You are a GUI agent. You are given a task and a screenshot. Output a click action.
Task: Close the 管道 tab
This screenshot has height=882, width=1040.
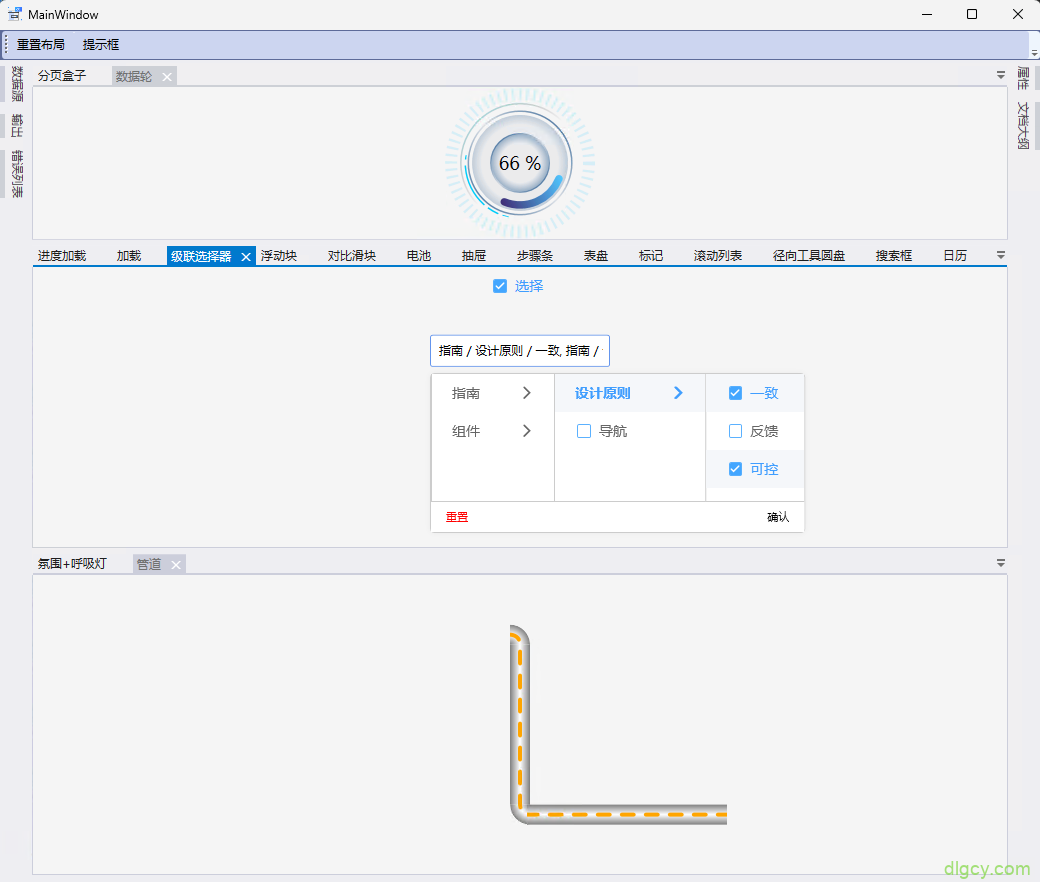(176, 565)
